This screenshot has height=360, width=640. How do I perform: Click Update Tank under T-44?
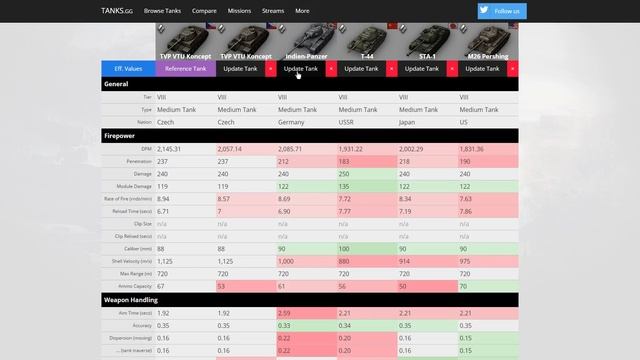pos(361,69)
